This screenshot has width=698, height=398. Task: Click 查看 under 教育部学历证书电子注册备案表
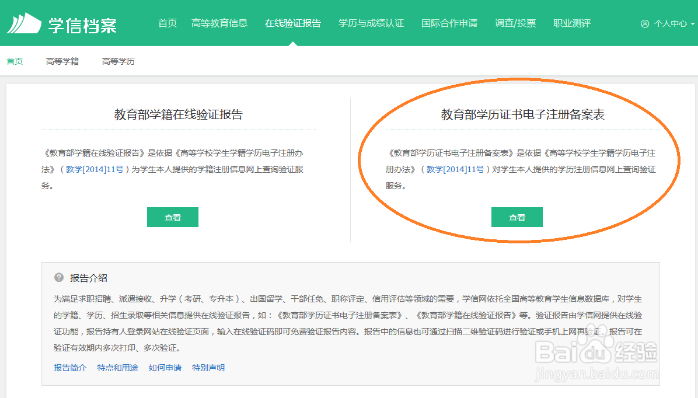[x=517, y=217]
